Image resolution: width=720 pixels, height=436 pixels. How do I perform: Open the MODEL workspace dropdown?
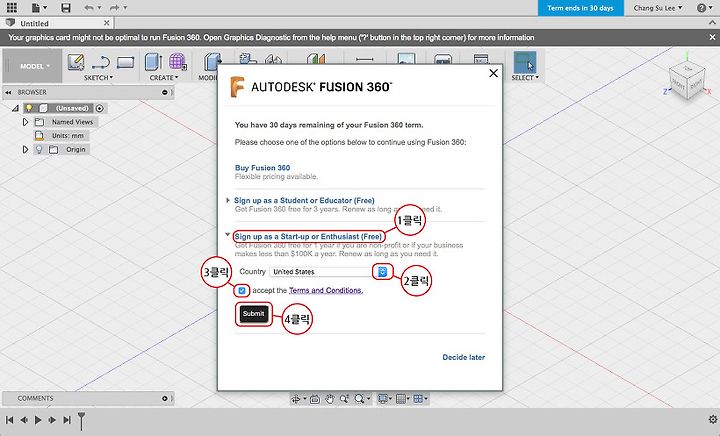[x=34, y=66]
